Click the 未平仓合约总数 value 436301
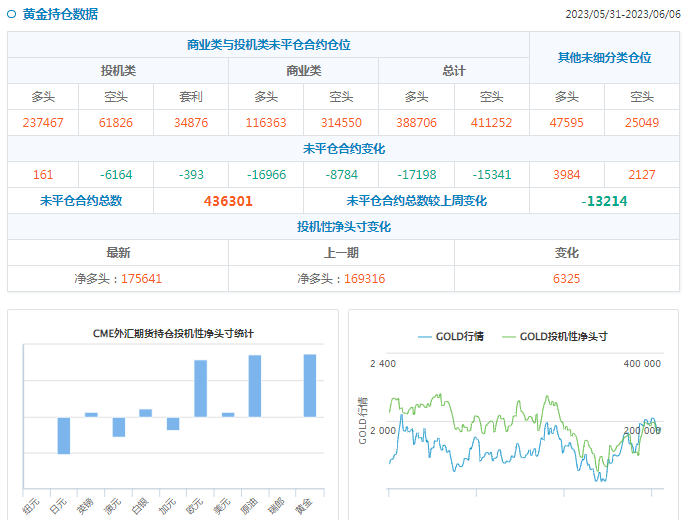693x520 pixels. pyautogui.click(x=228, y=201)
